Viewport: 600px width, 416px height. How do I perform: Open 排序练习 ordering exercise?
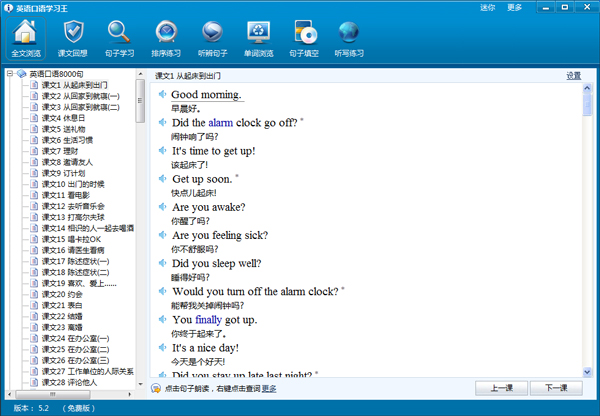click(167, 38)
